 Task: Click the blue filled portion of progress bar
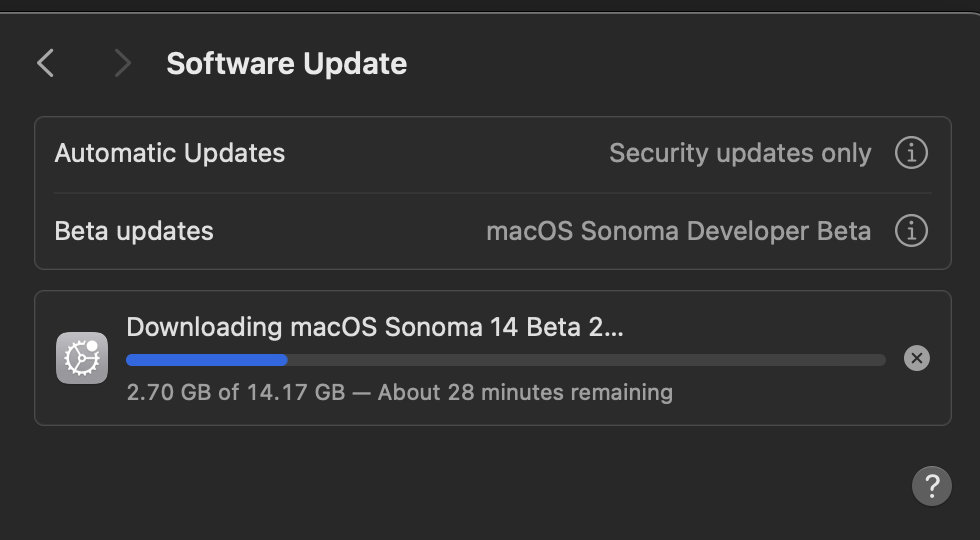click(x=206, y=360)
